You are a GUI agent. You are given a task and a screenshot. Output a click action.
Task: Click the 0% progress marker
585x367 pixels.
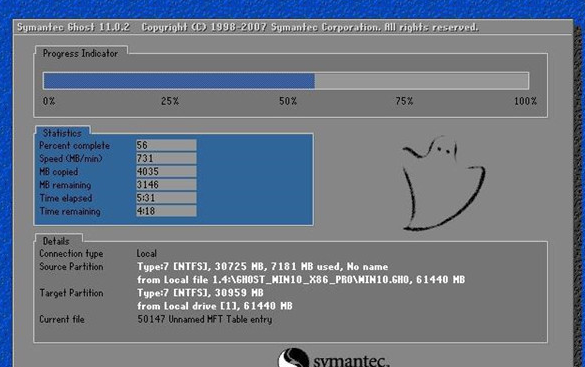coord(49,101)
